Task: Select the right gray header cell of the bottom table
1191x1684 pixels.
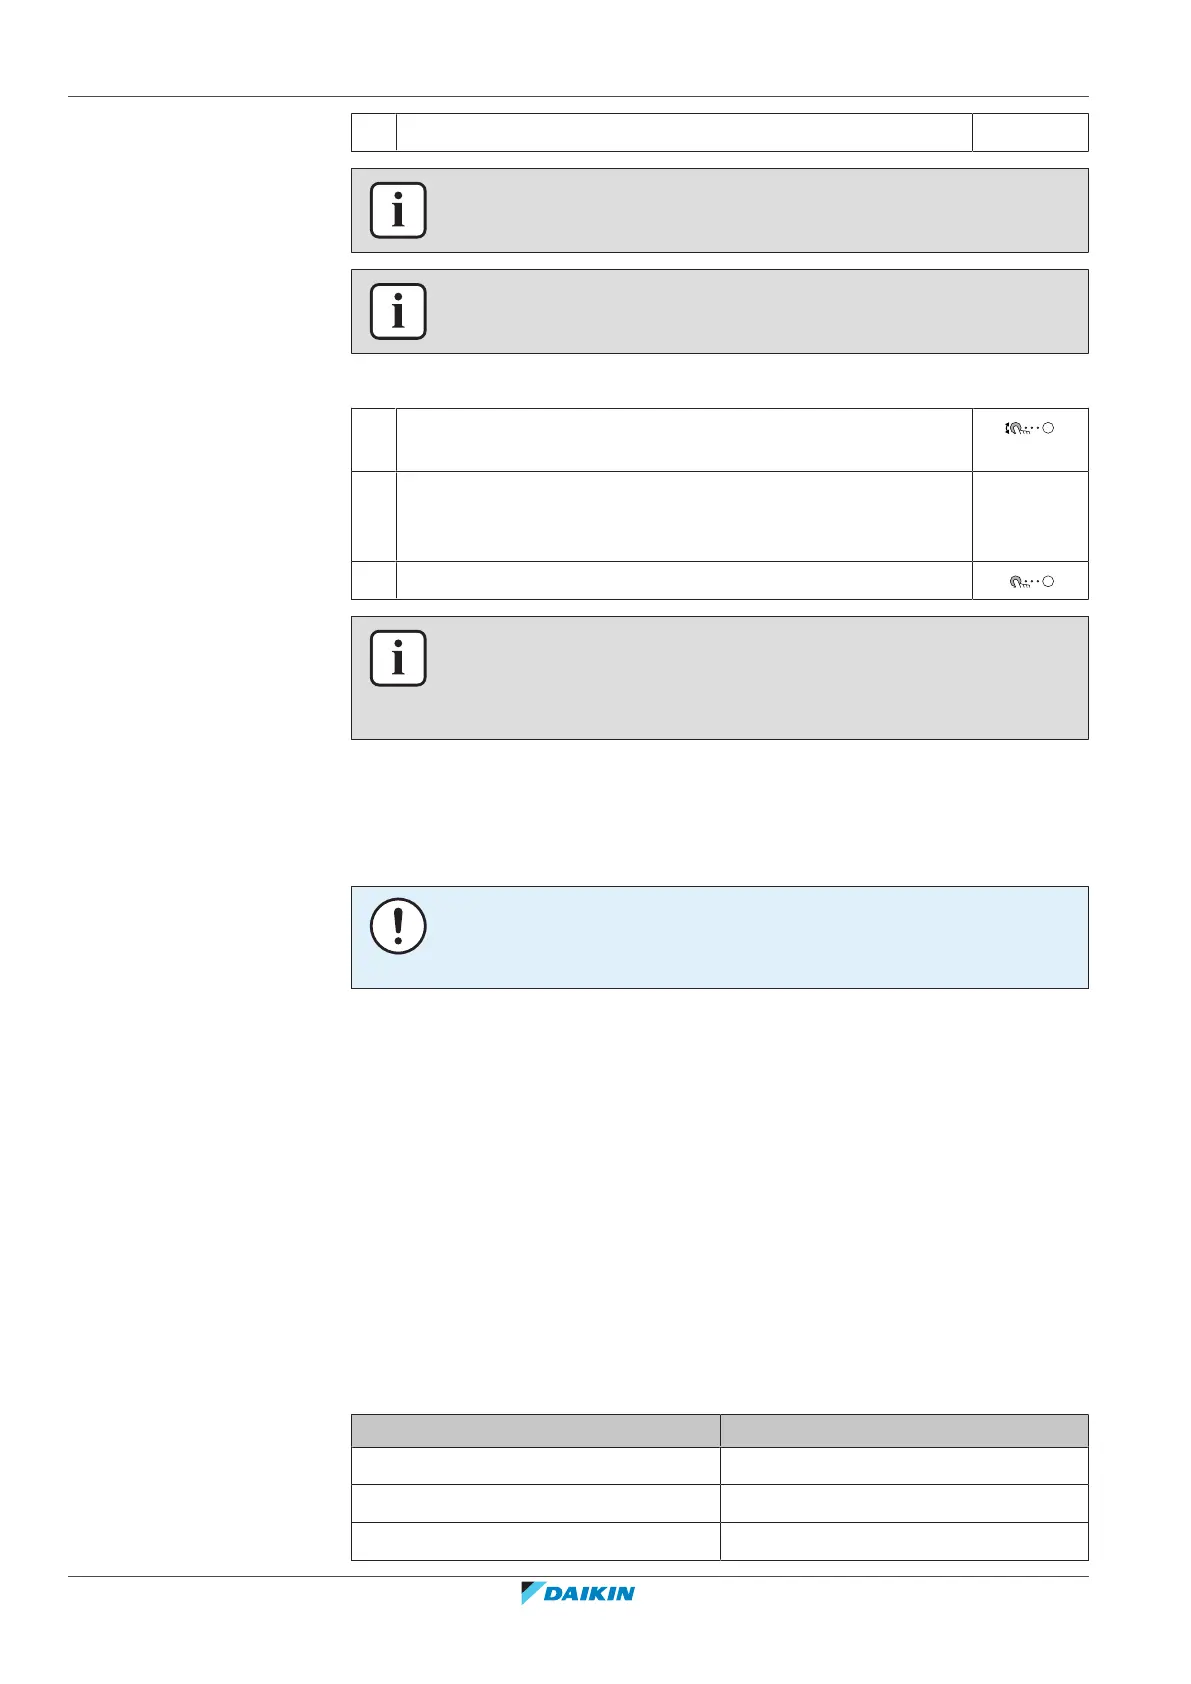Action: [x=904, y=1430]
